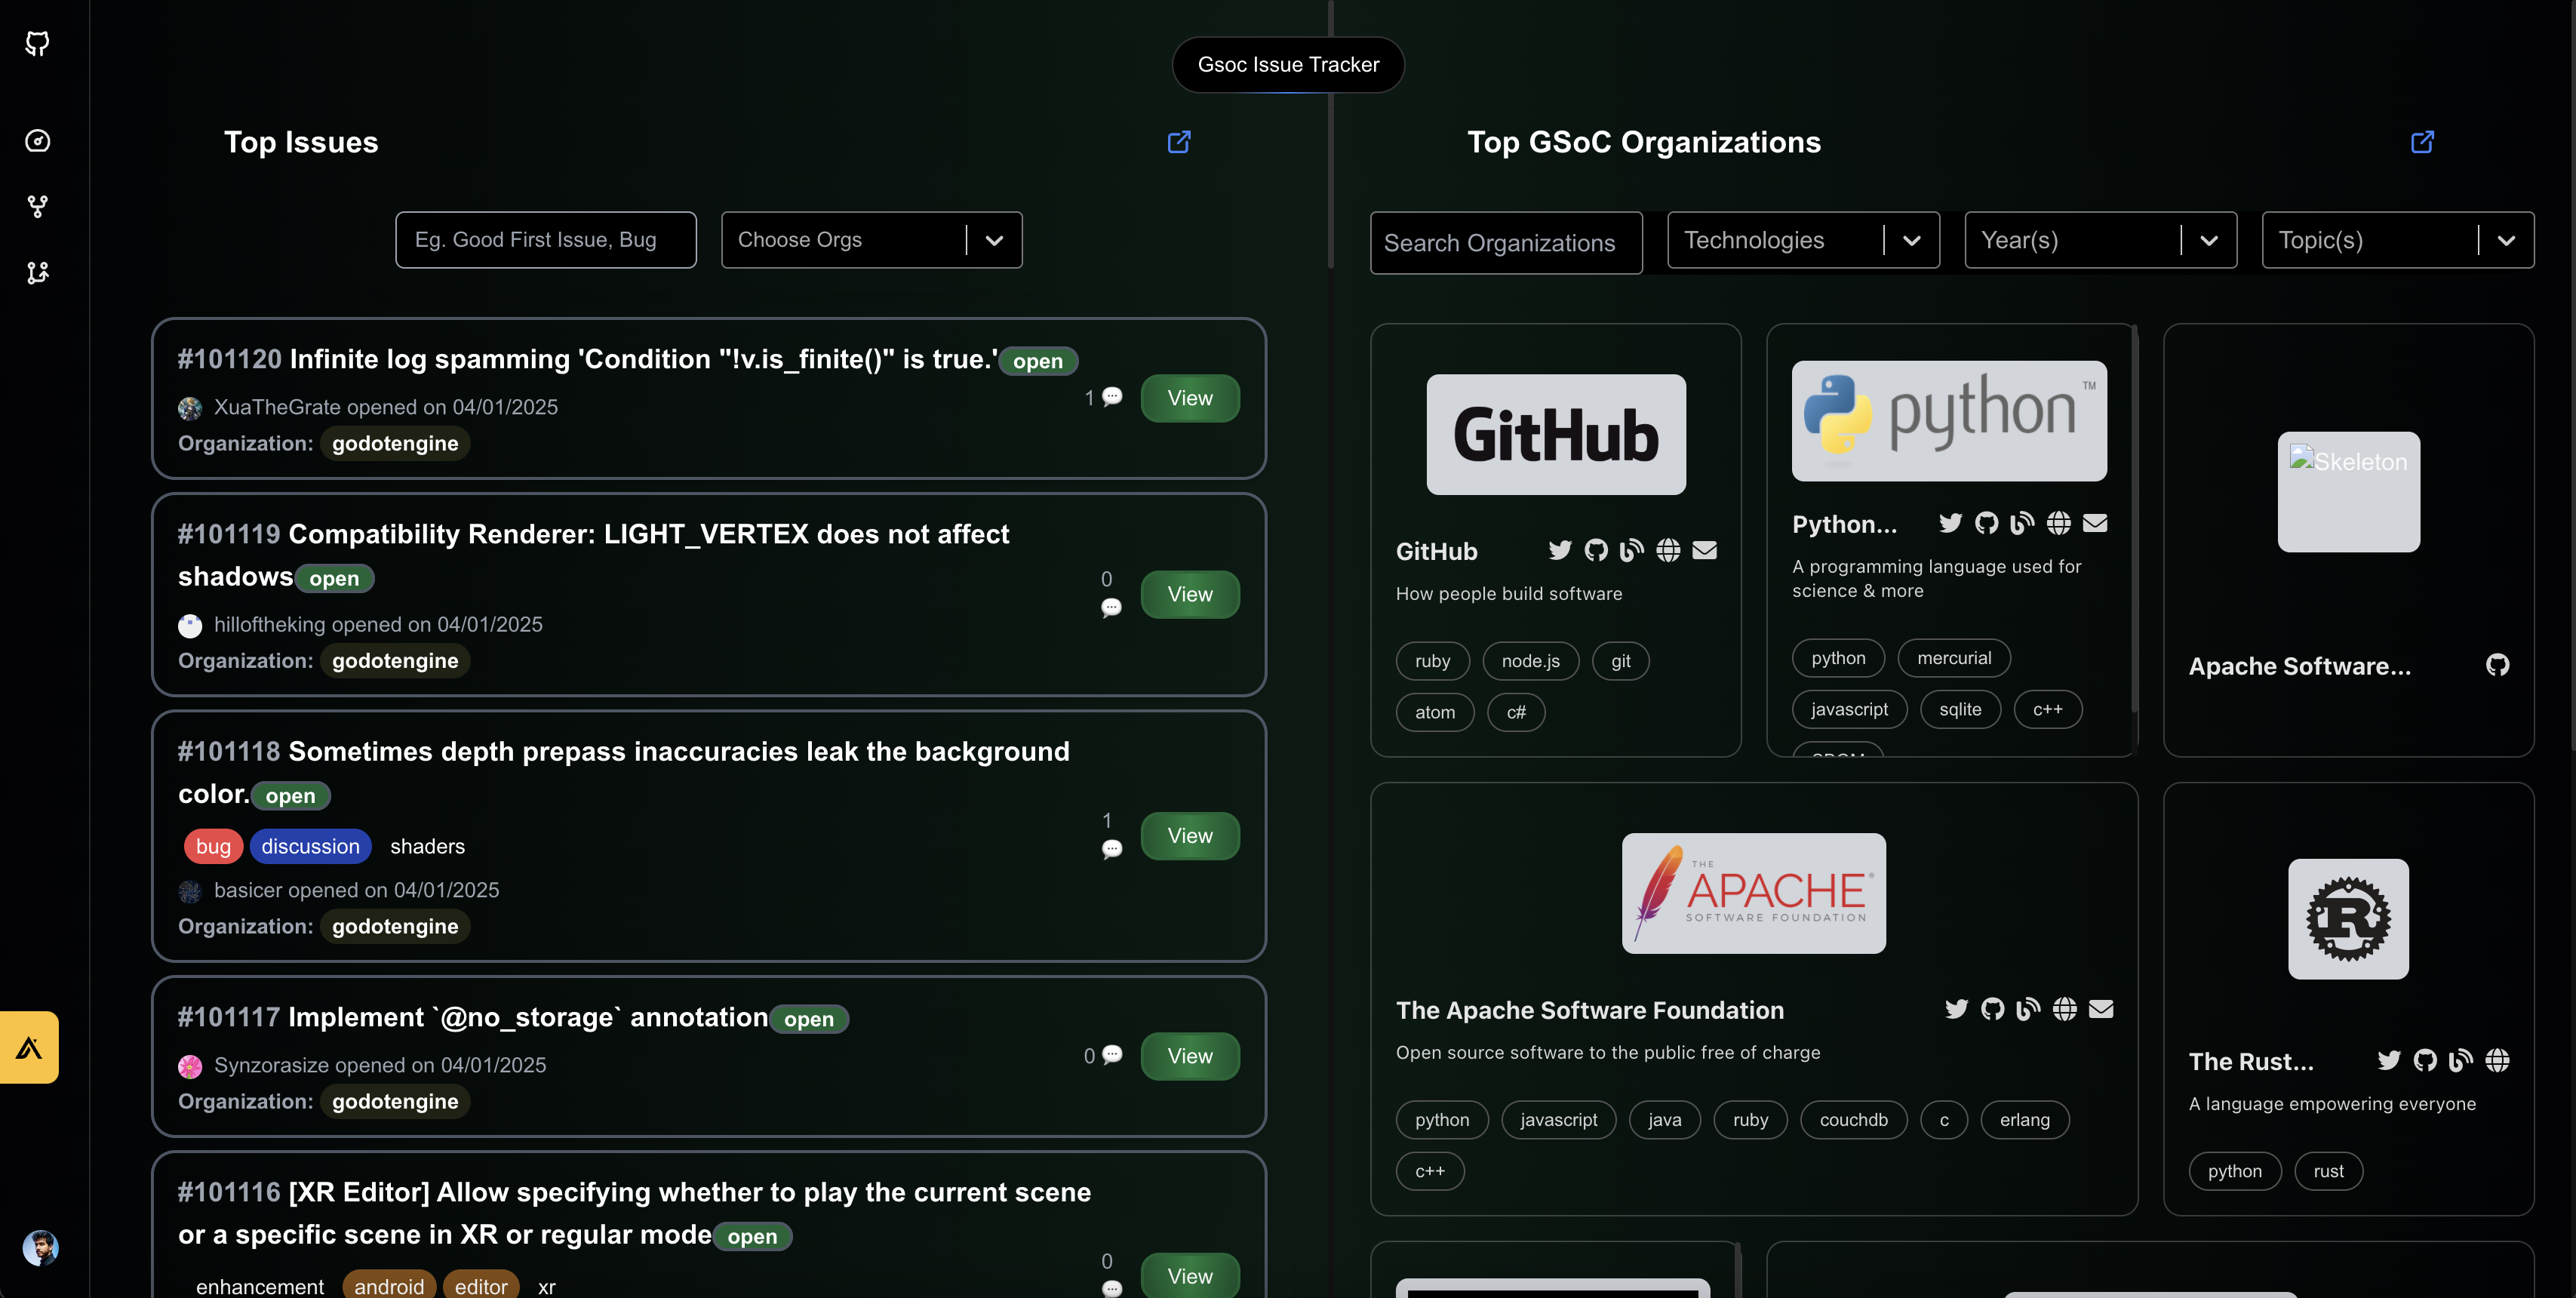
Task: Open The Rust card's website globe icon
Action: (2497, 1060)
